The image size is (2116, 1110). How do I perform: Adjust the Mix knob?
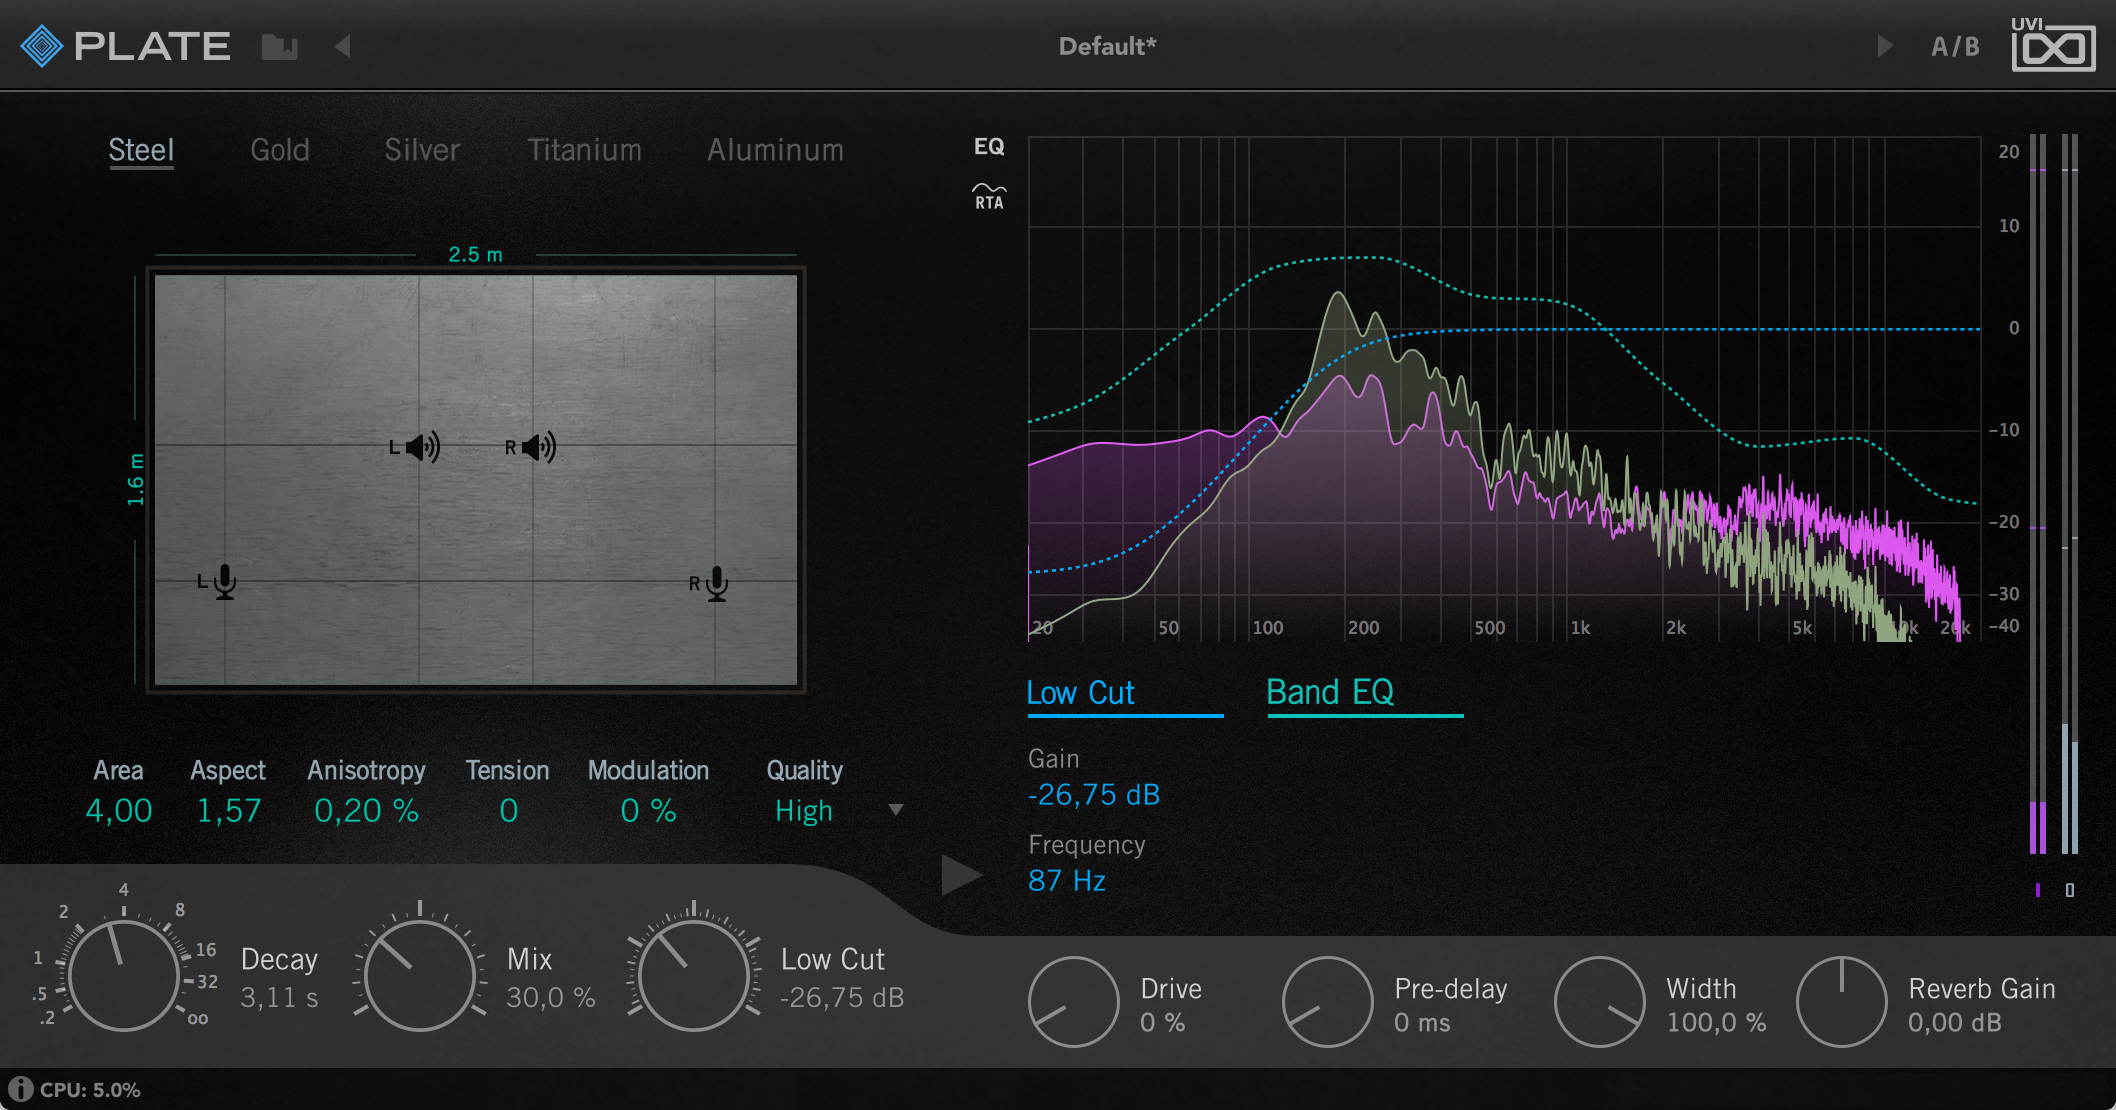coord(420,975)
